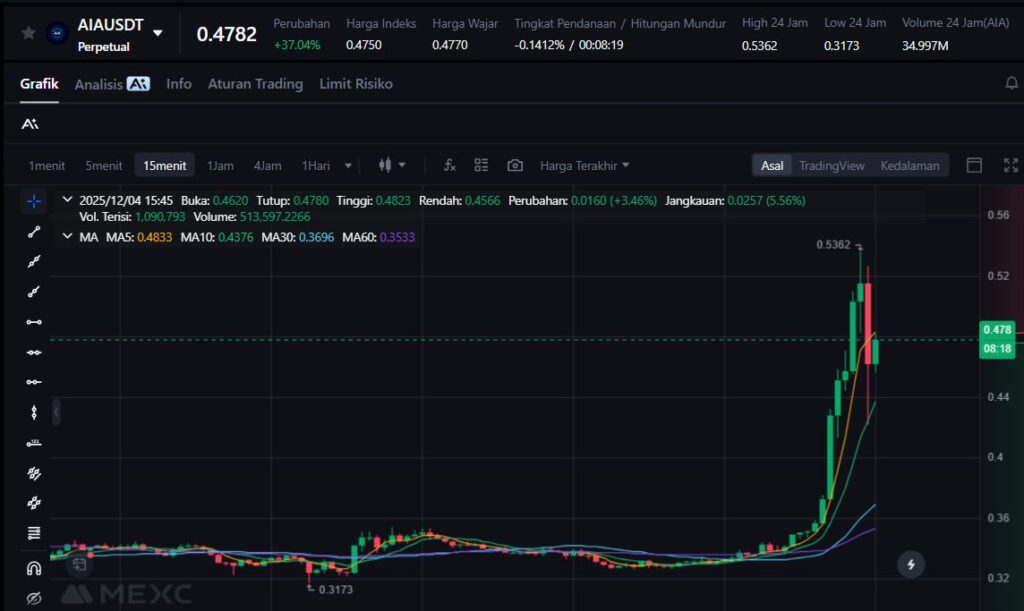Enter fullscreen chart mode
Image resolution: width=1024 pixels, height=611 pixels.
click(1010, 165)
